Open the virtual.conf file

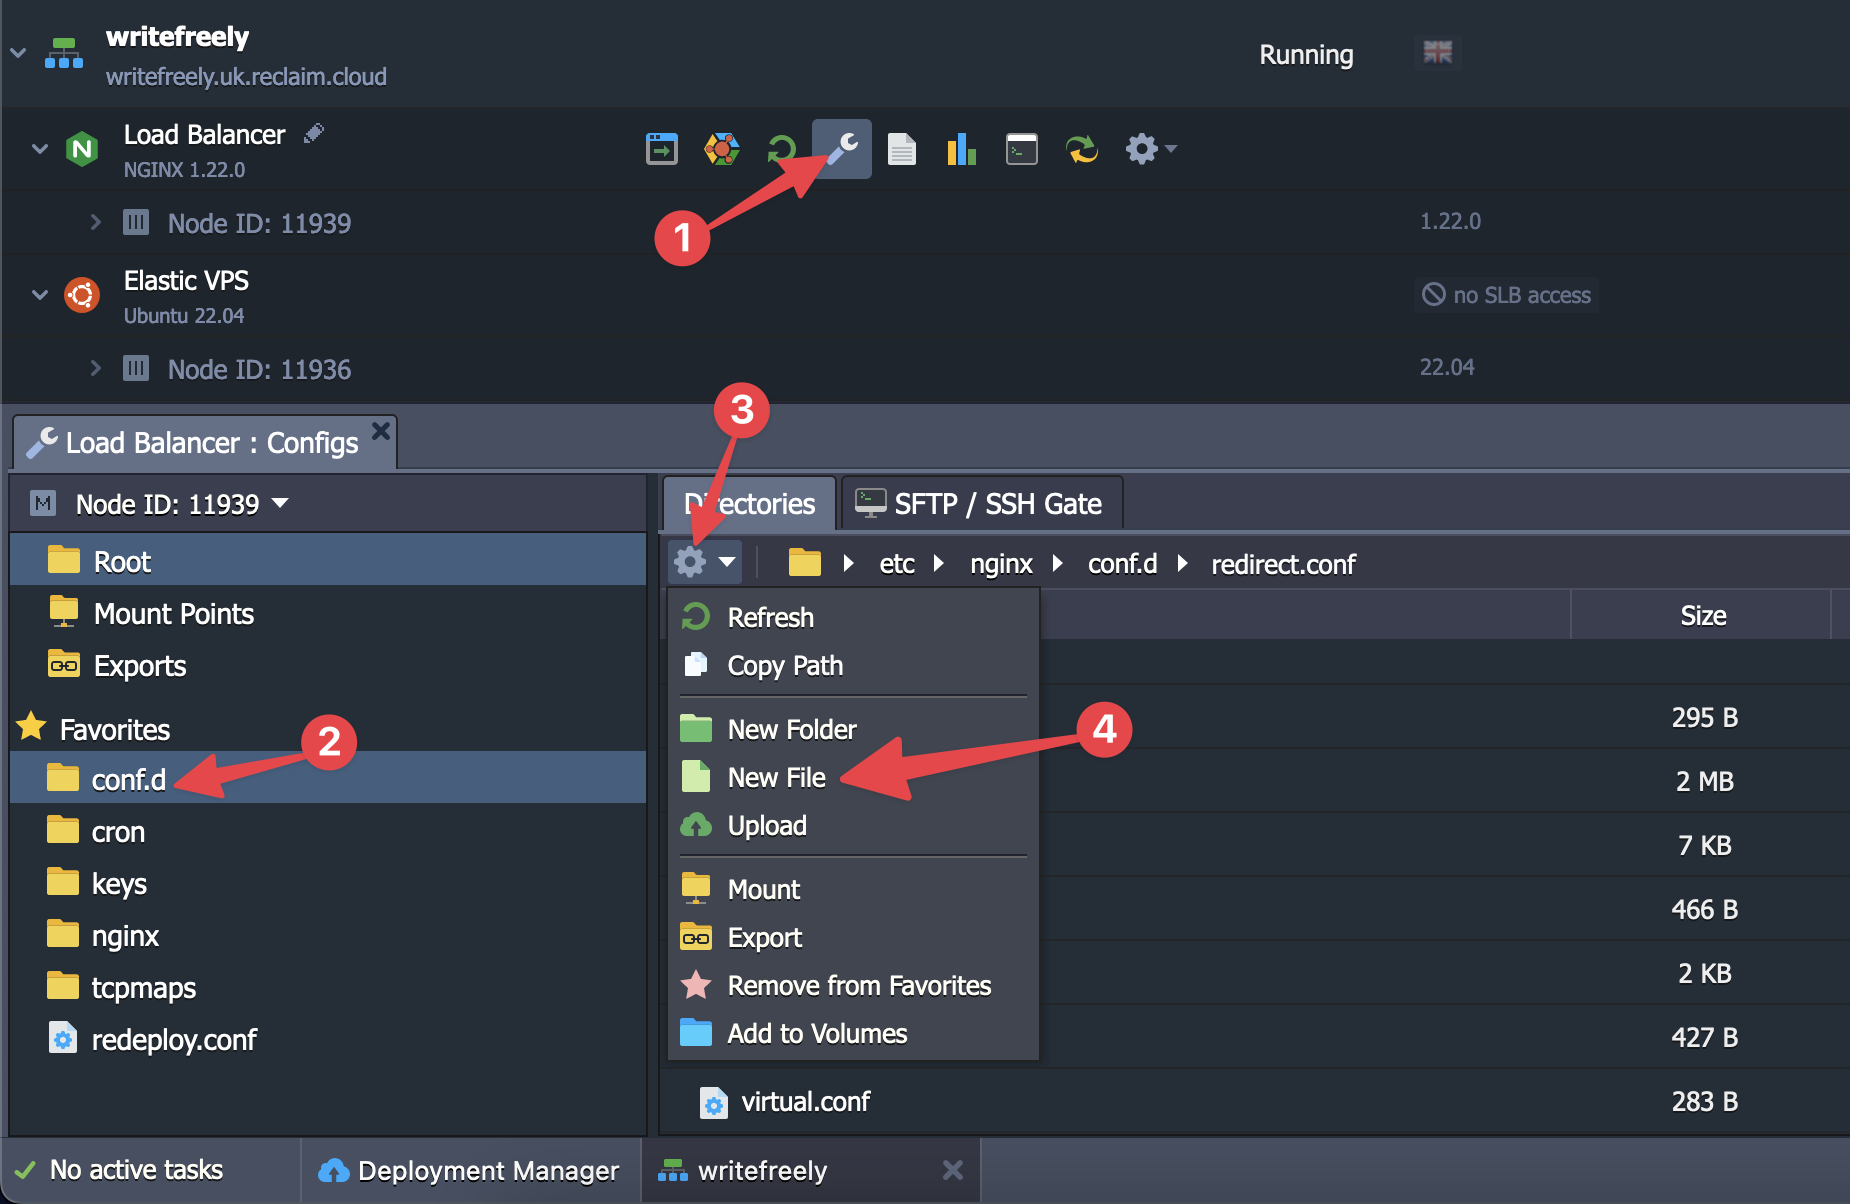click(x=805, y=1101)
